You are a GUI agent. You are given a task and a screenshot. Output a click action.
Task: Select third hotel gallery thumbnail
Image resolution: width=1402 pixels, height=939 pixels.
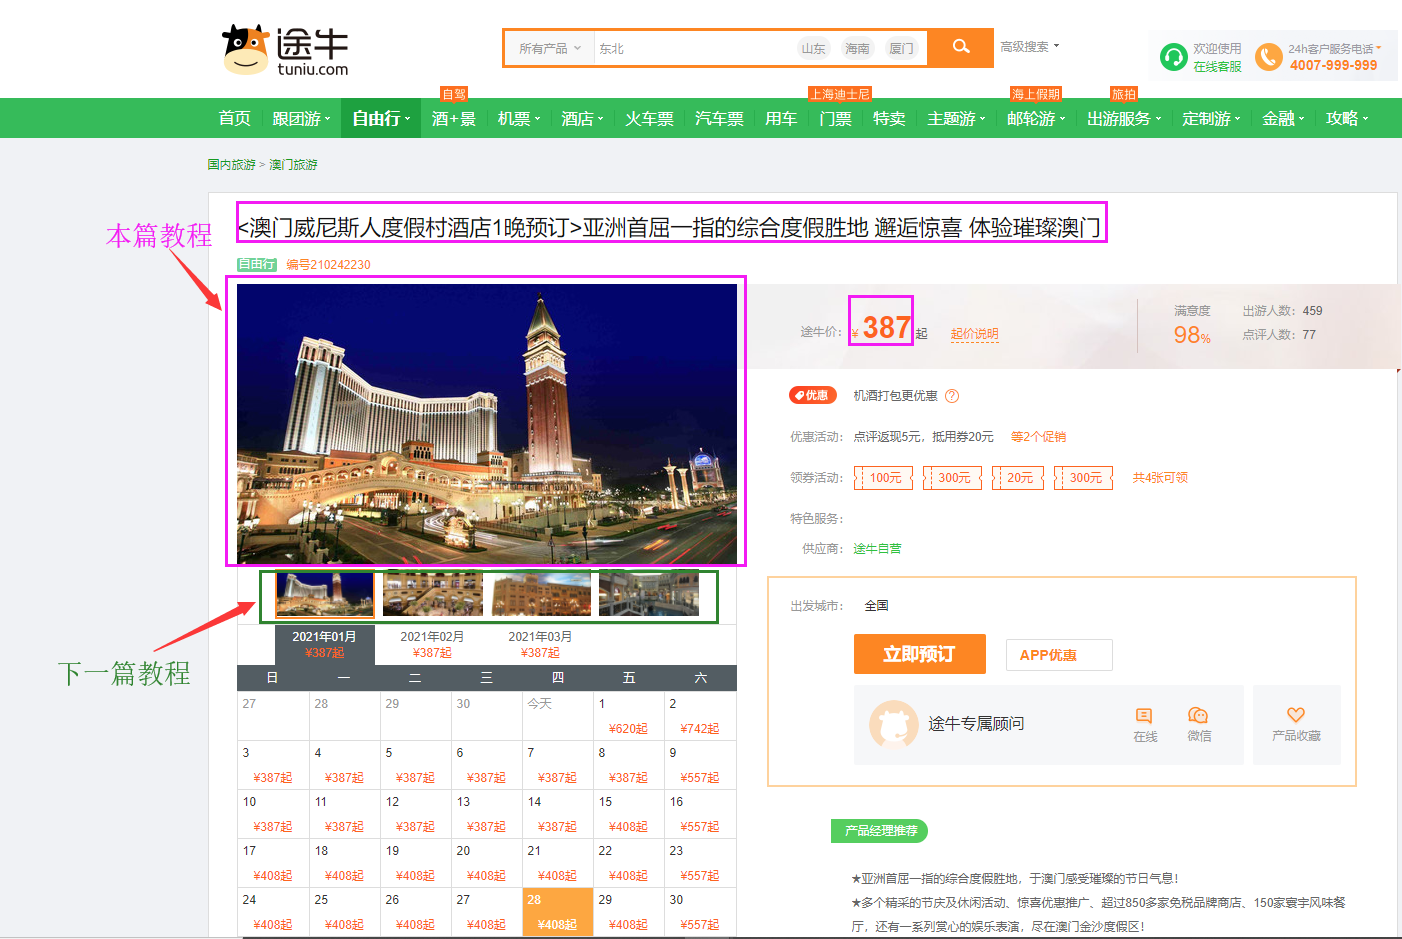(x=540, y=595)
